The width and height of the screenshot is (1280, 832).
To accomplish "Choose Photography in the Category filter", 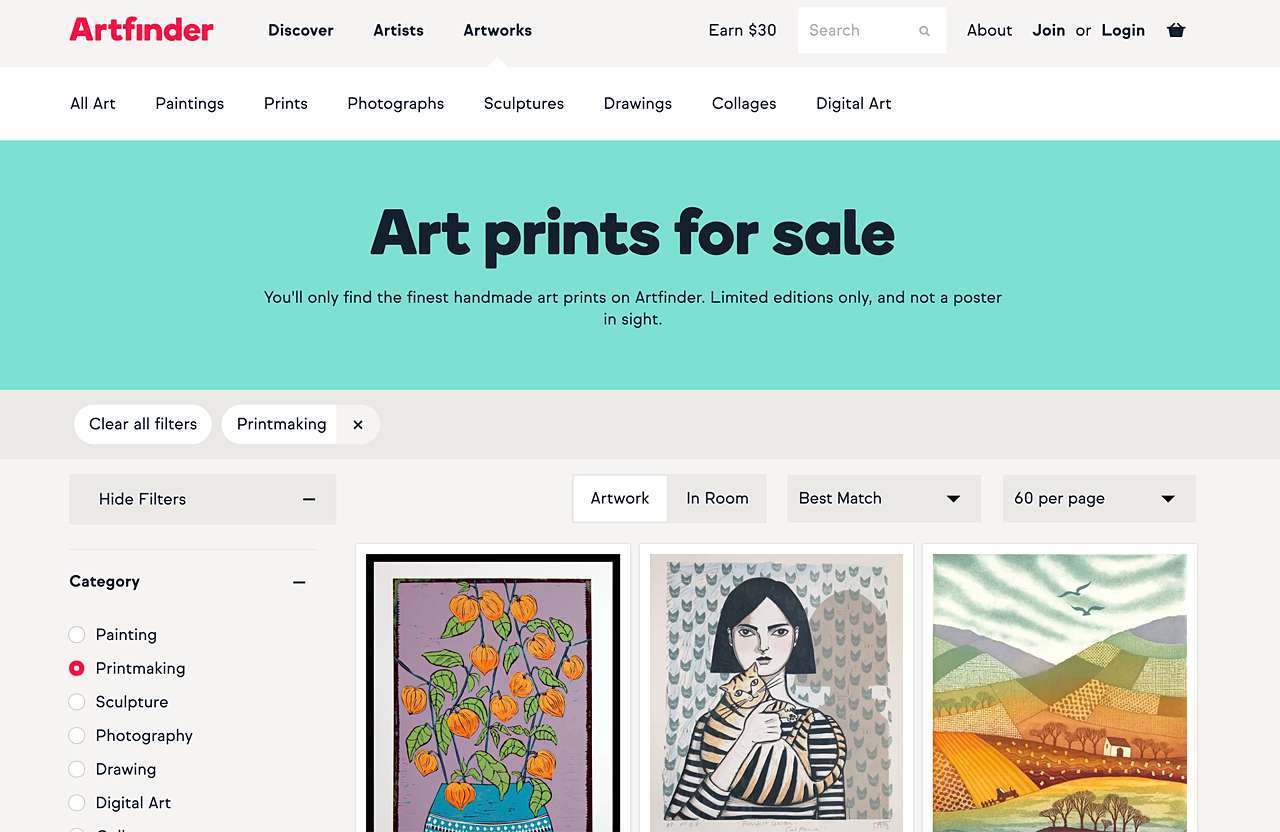I will click(x=76, y=735).
